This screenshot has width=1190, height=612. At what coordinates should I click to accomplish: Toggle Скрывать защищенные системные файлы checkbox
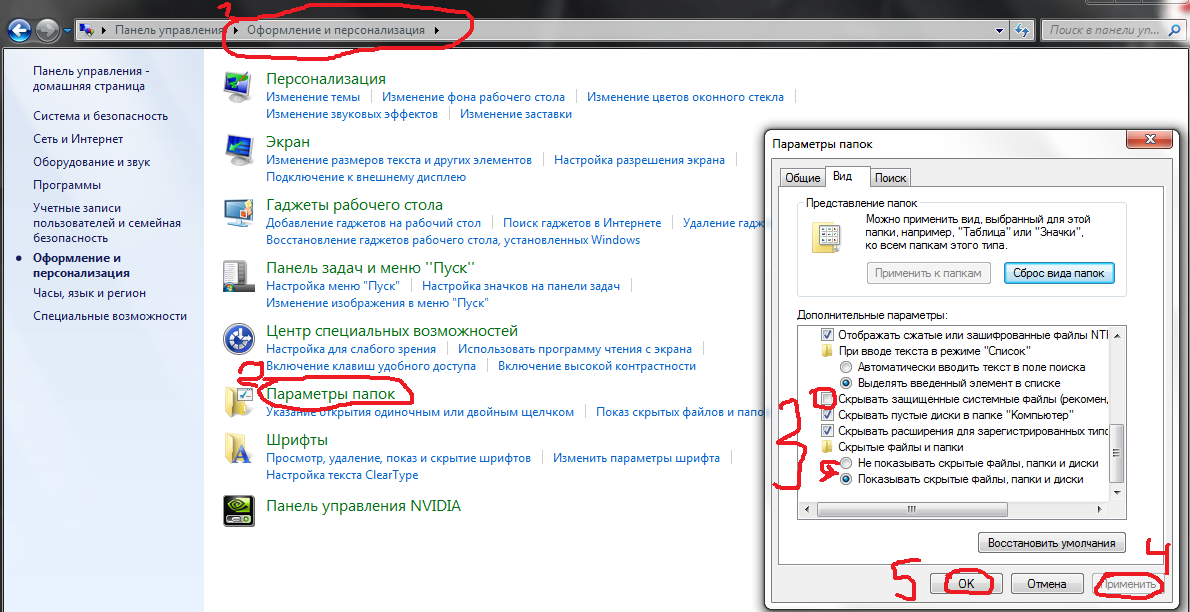[x=828, y=399]
